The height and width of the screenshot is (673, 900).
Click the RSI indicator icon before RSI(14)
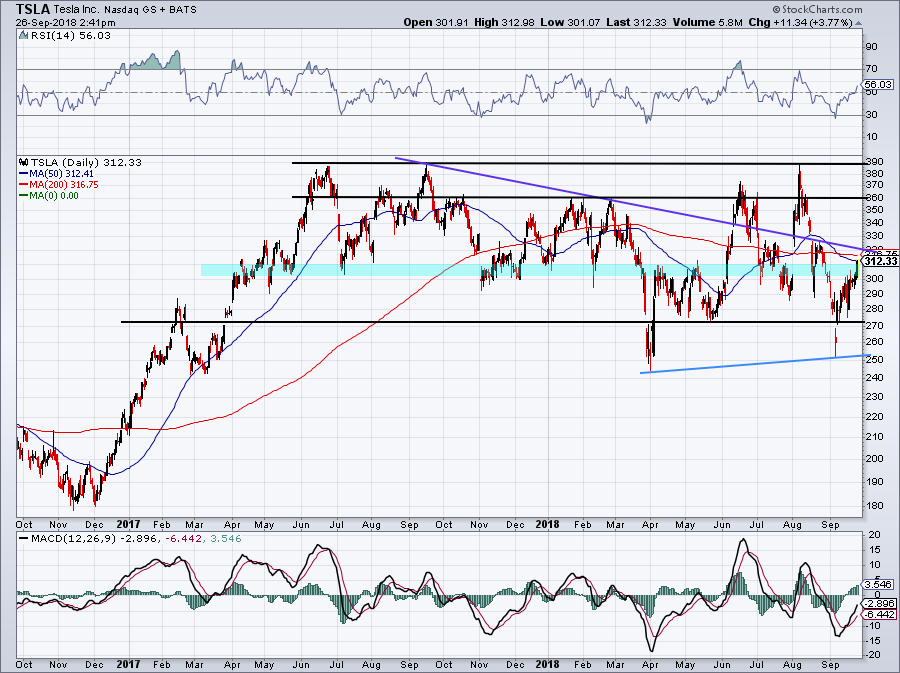coord(24,35)
